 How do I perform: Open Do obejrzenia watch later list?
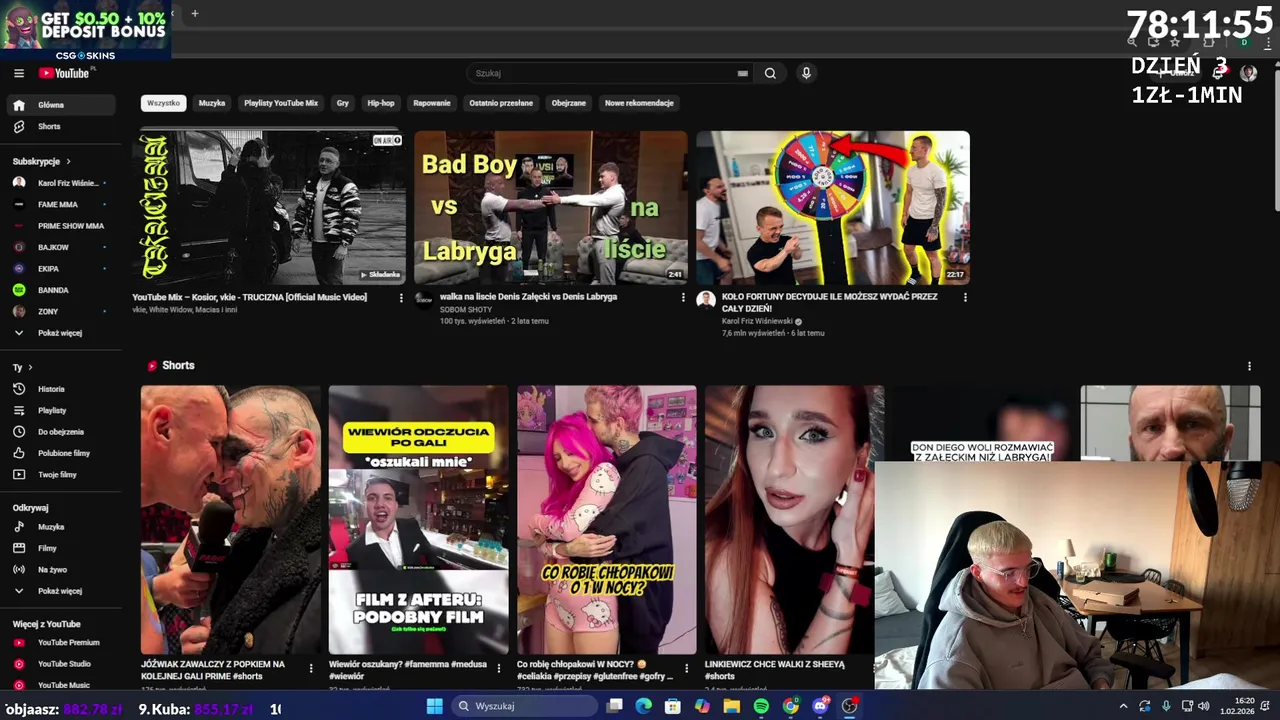62,432
